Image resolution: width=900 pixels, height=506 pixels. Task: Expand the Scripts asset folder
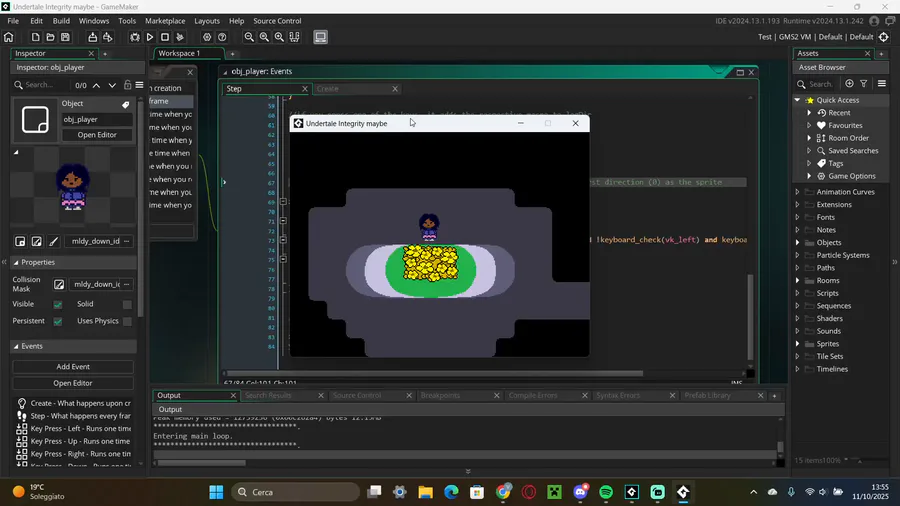pos(797,293)
